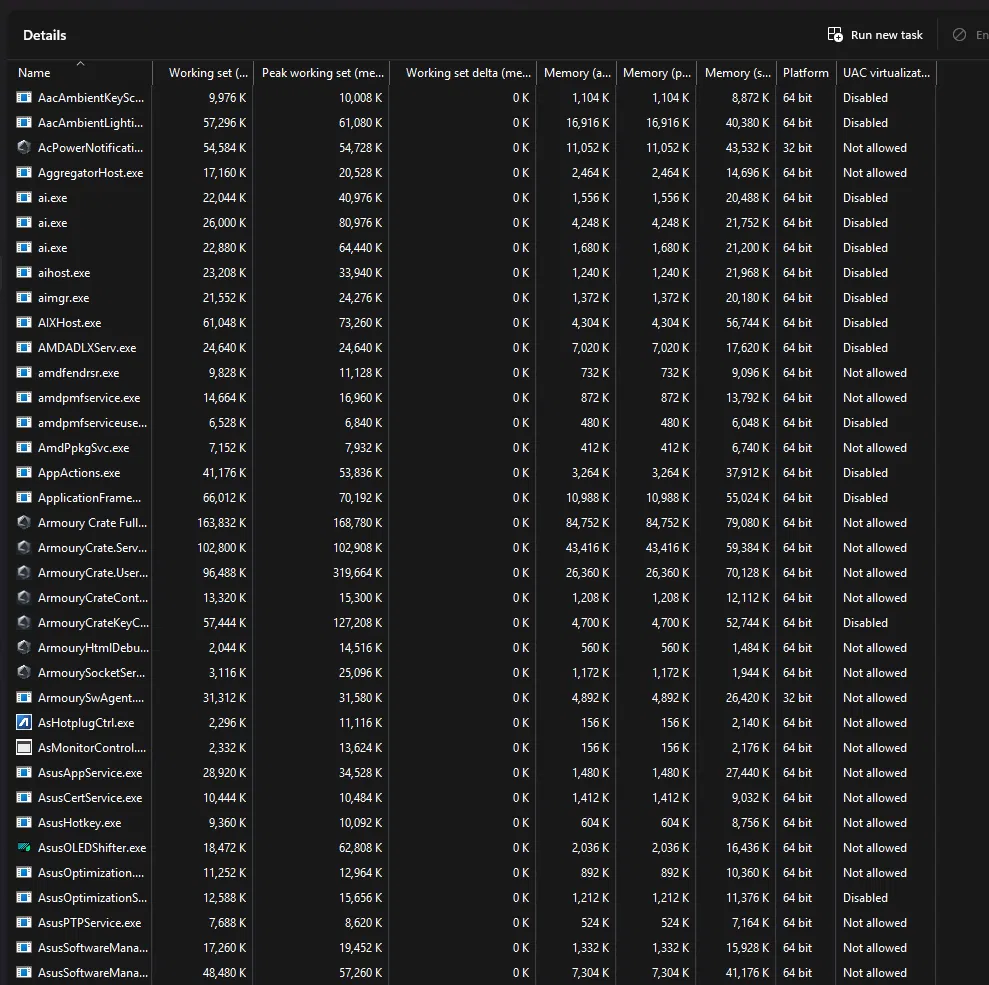Select the amdpmfserviceuse... row name
Image resolution: width=989 pixels, height=985 pixels.
pos(92,423)
